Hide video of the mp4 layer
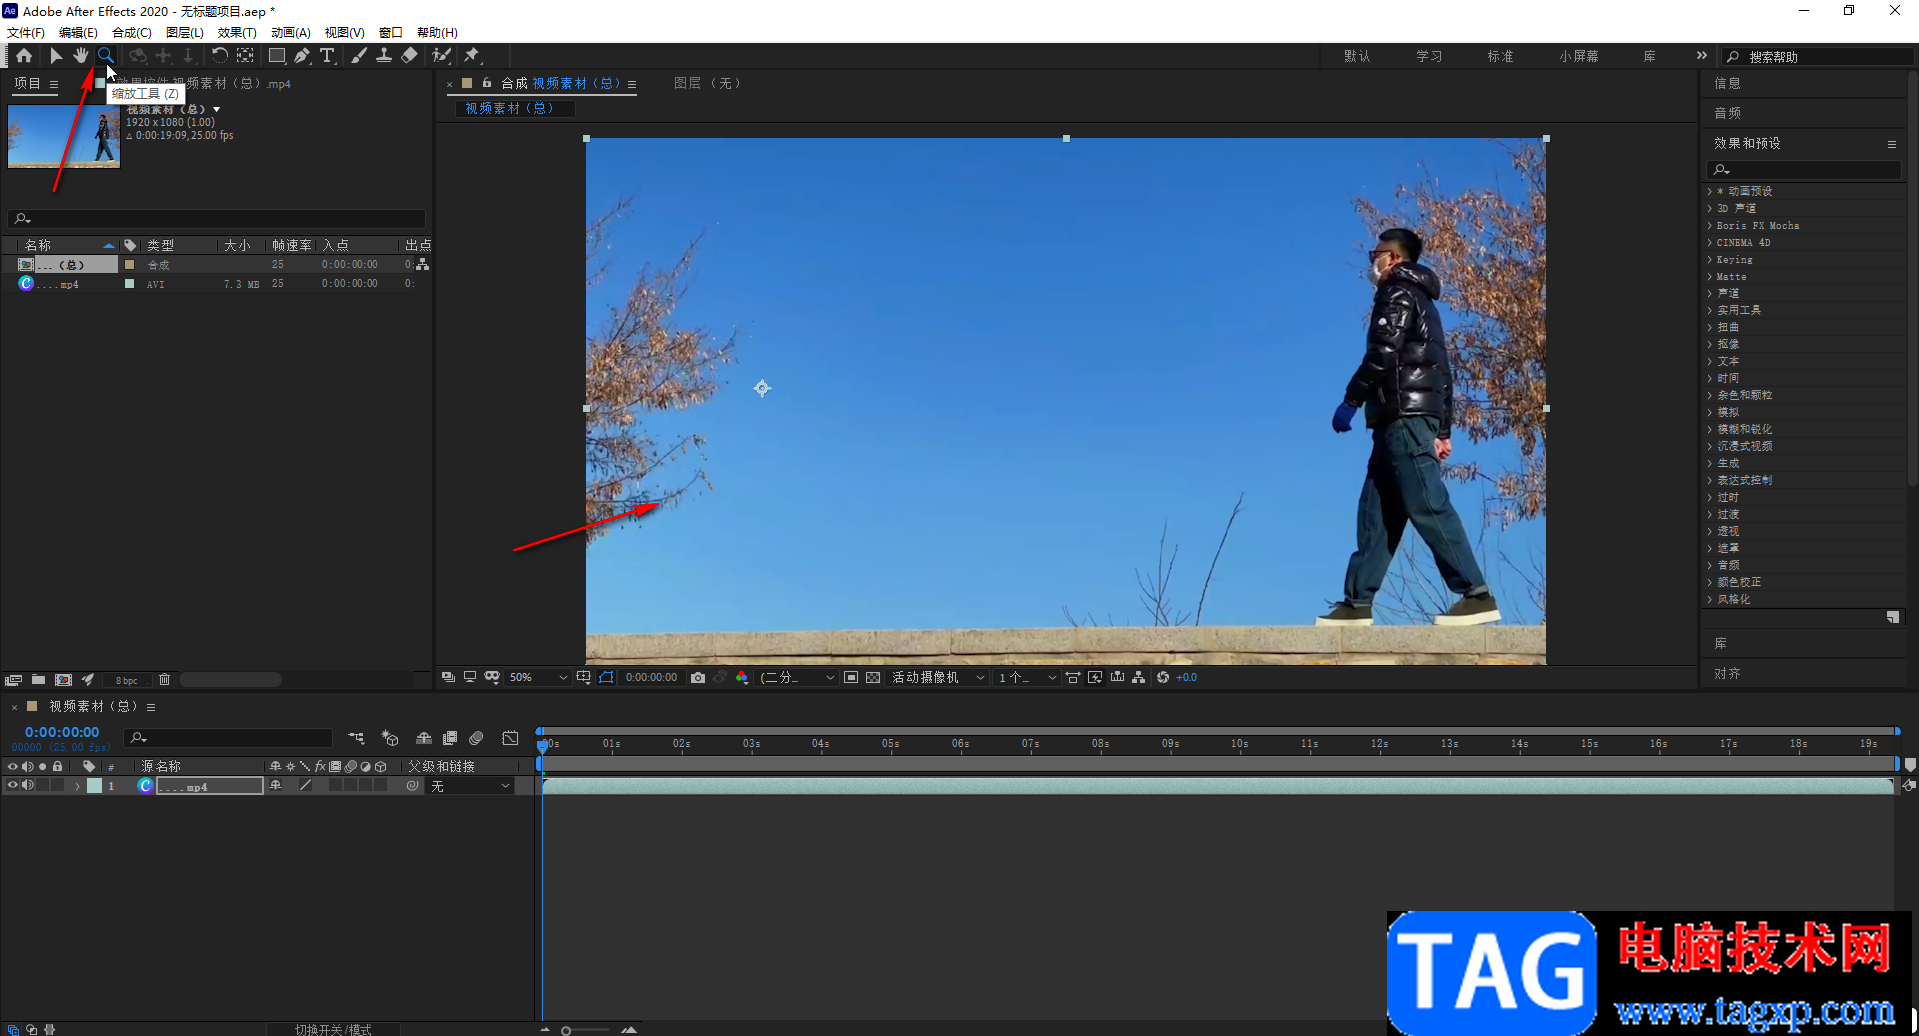Image resolution: width=1919 pixels, height=1036 pixels. (13, 786)
